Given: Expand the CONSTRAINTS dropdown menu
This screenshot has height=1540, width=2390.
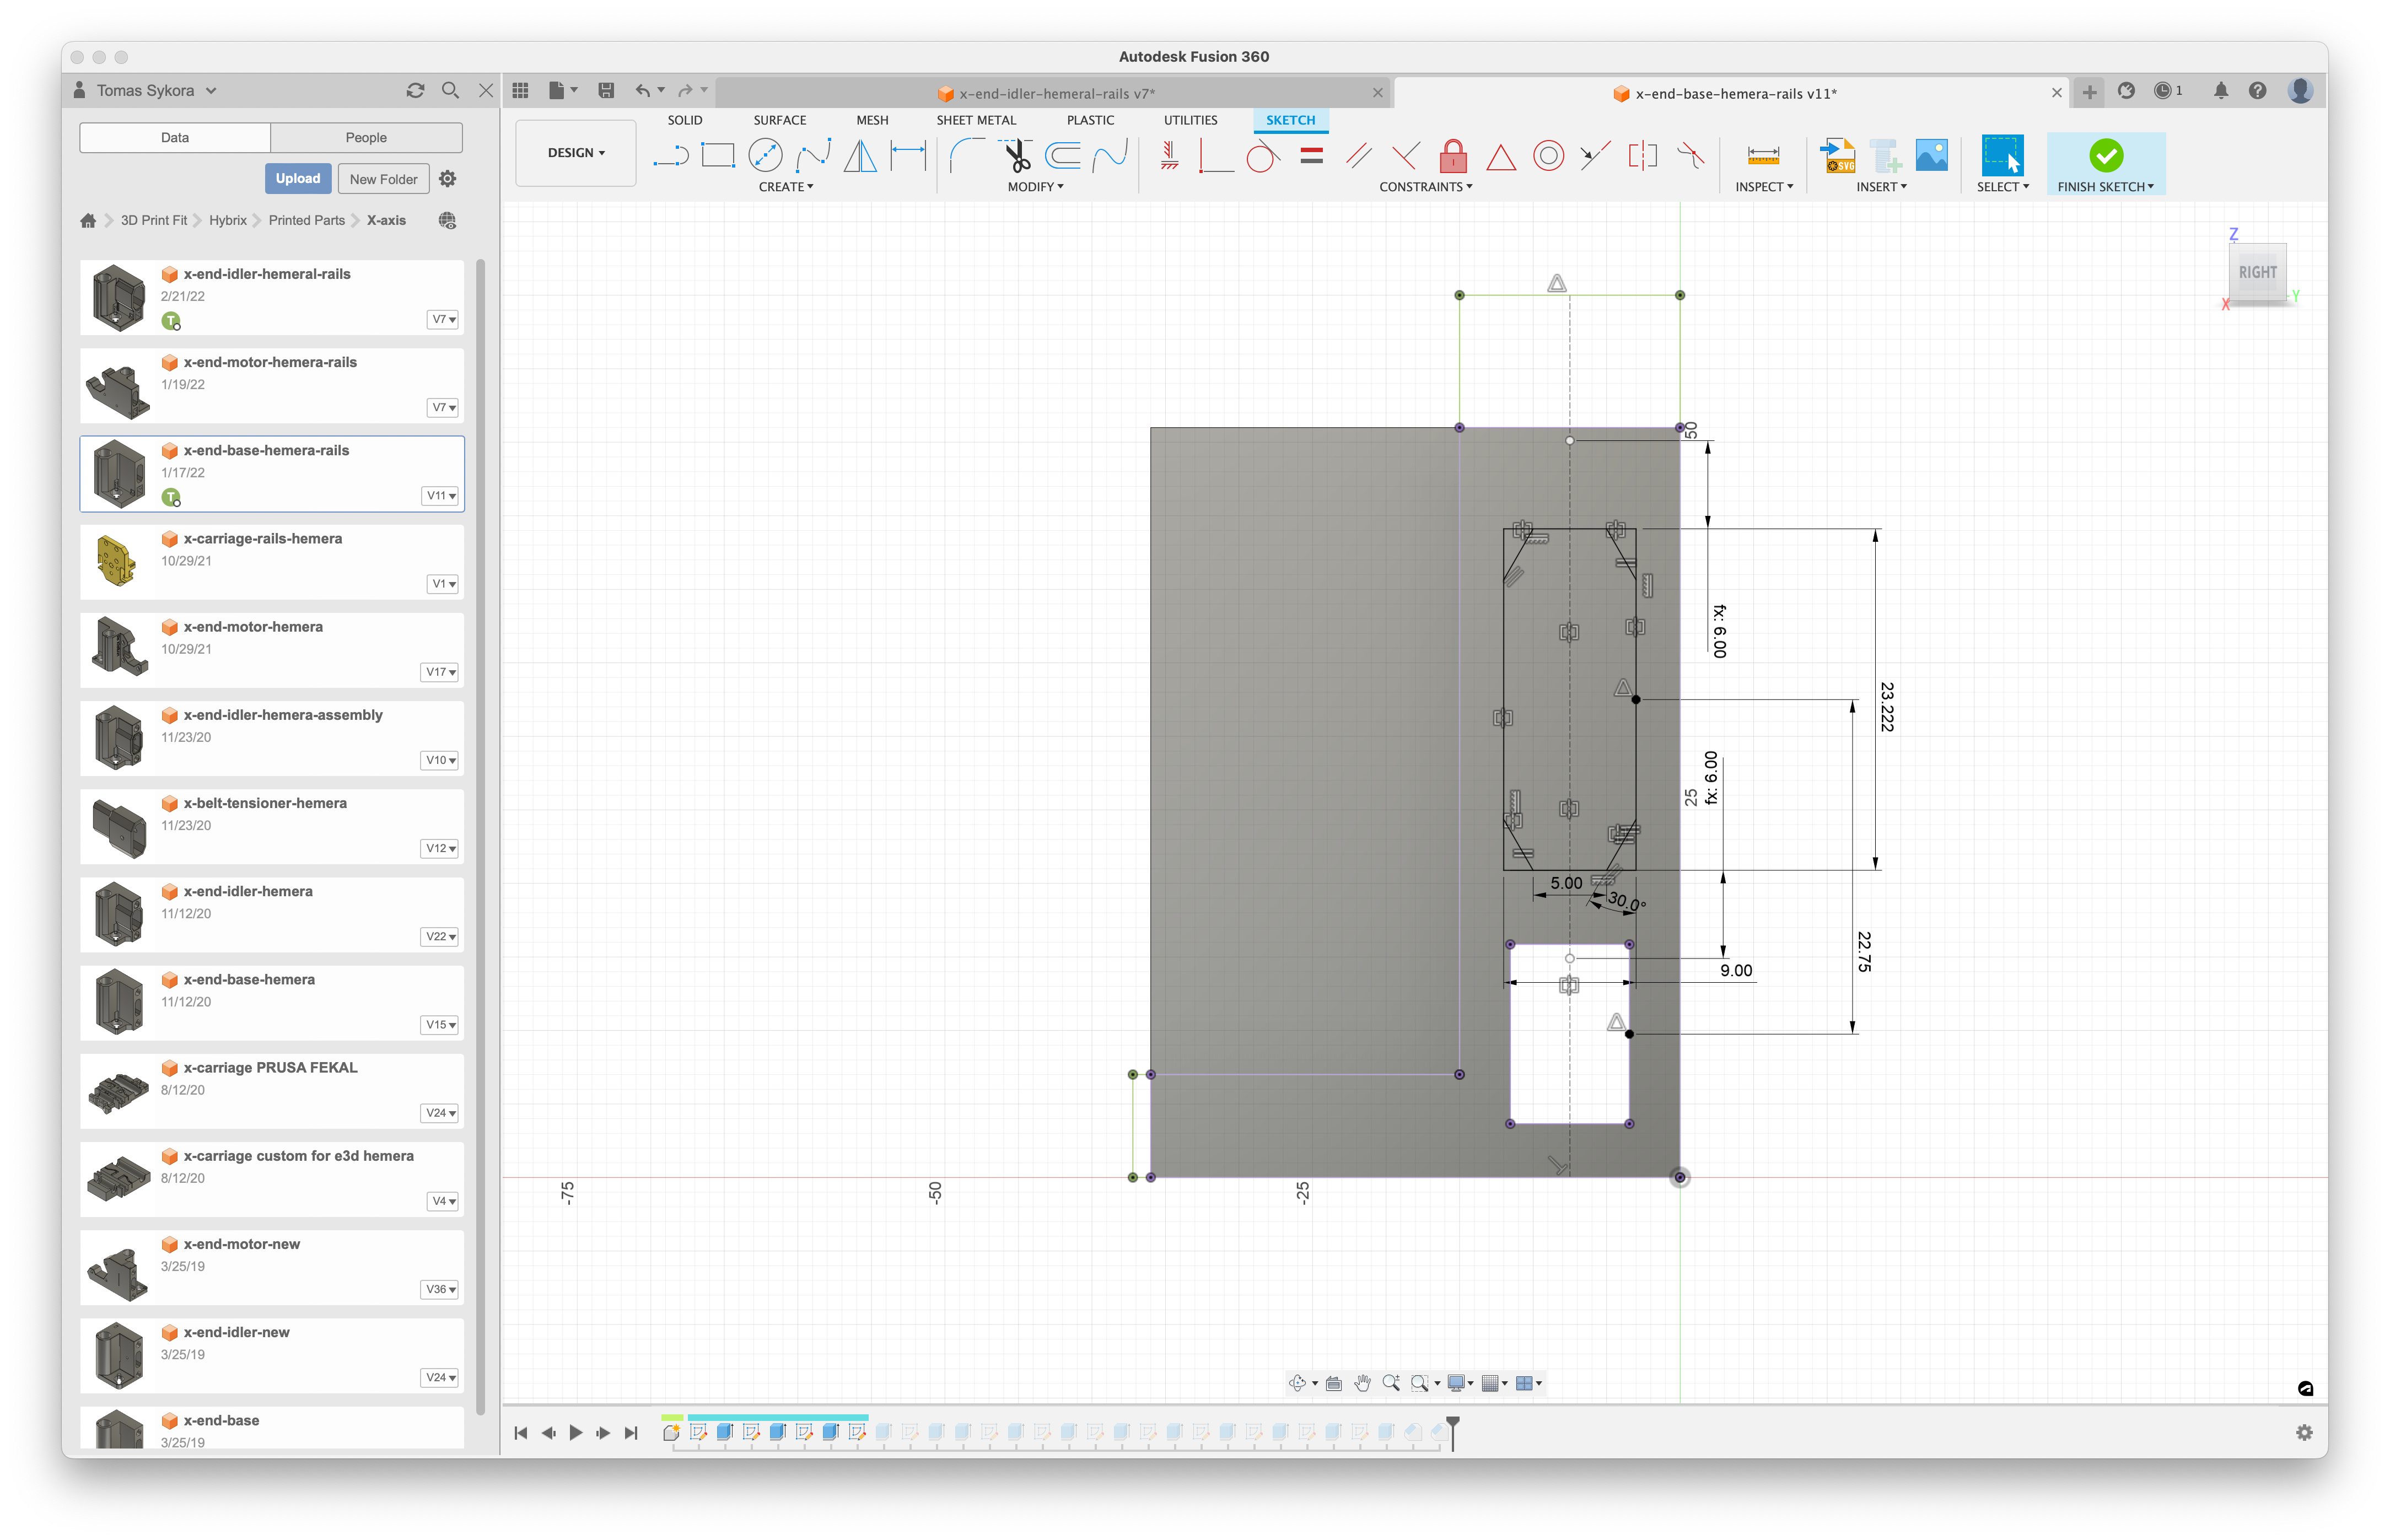Looking at the screenshot, I should tap(1425, 187).
